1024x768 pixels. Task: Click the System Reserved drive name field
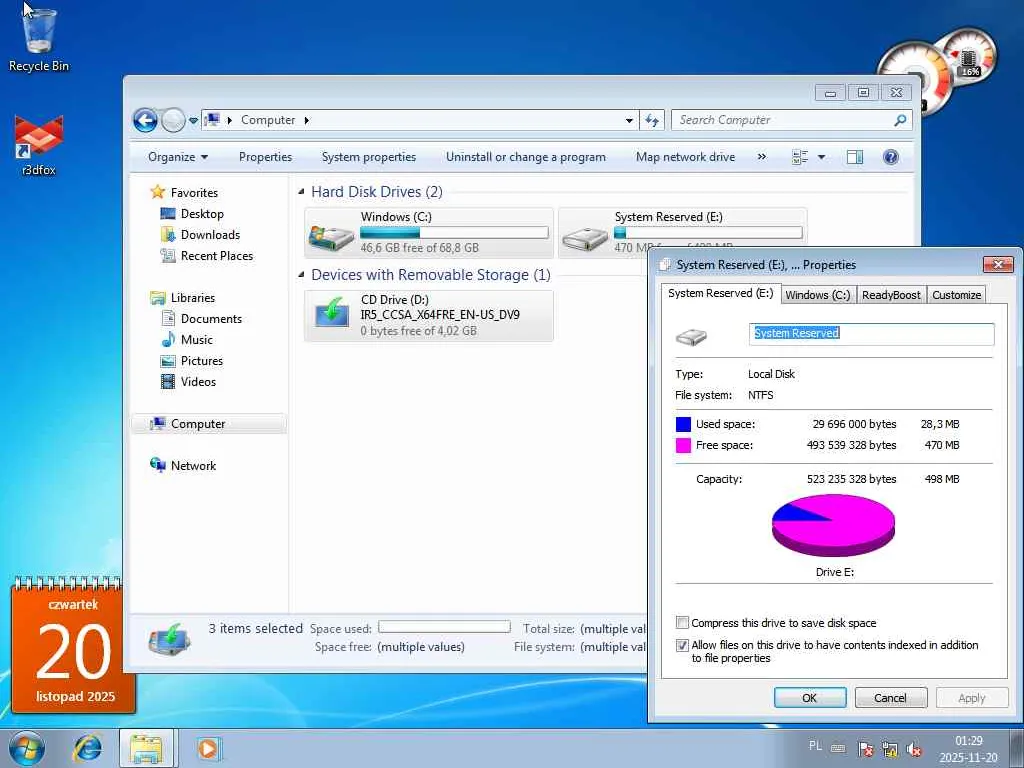(871, 333)
